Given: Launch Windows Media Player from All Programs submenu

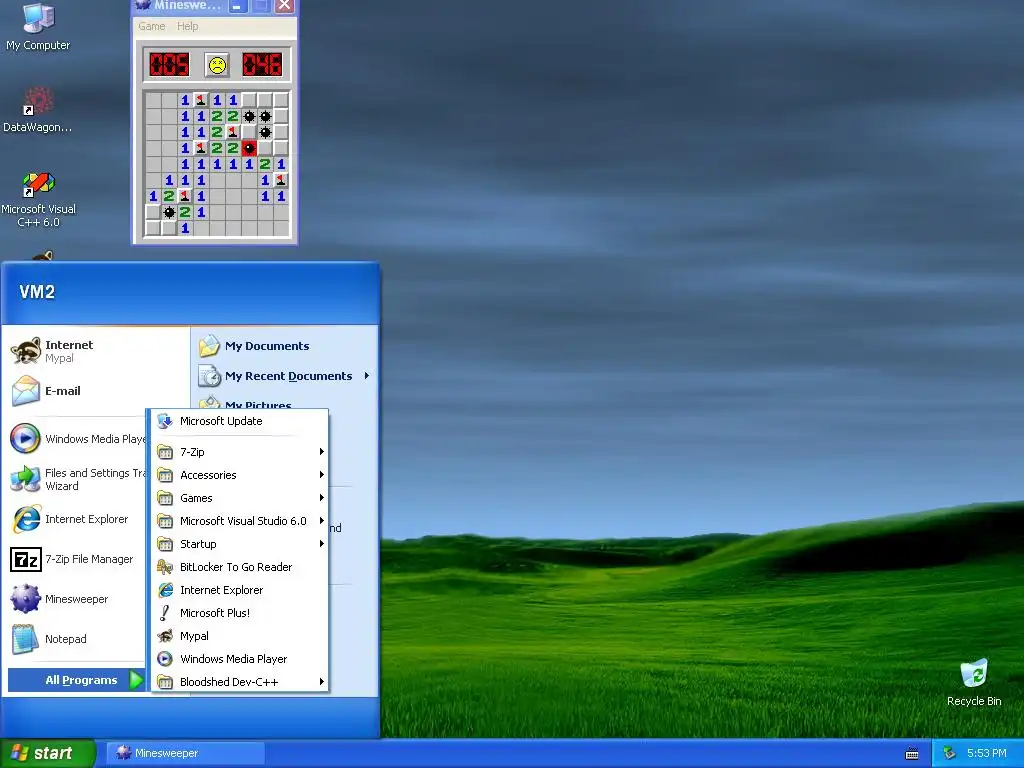Looking at the screenshot, I should pos(240,659).
